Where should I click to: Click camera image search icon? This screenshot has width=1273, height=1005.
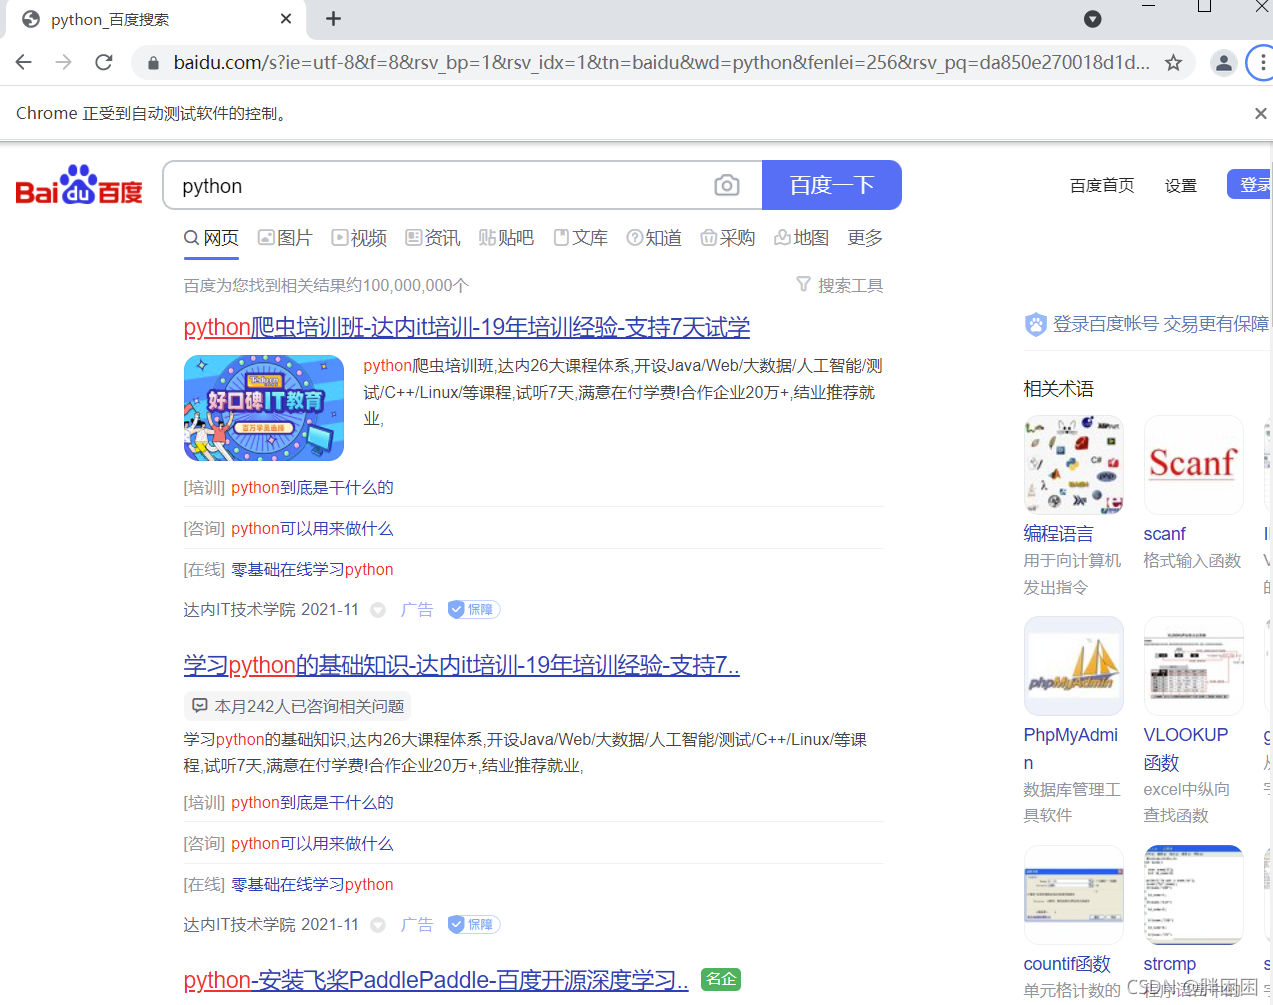(x=727, y=185)
